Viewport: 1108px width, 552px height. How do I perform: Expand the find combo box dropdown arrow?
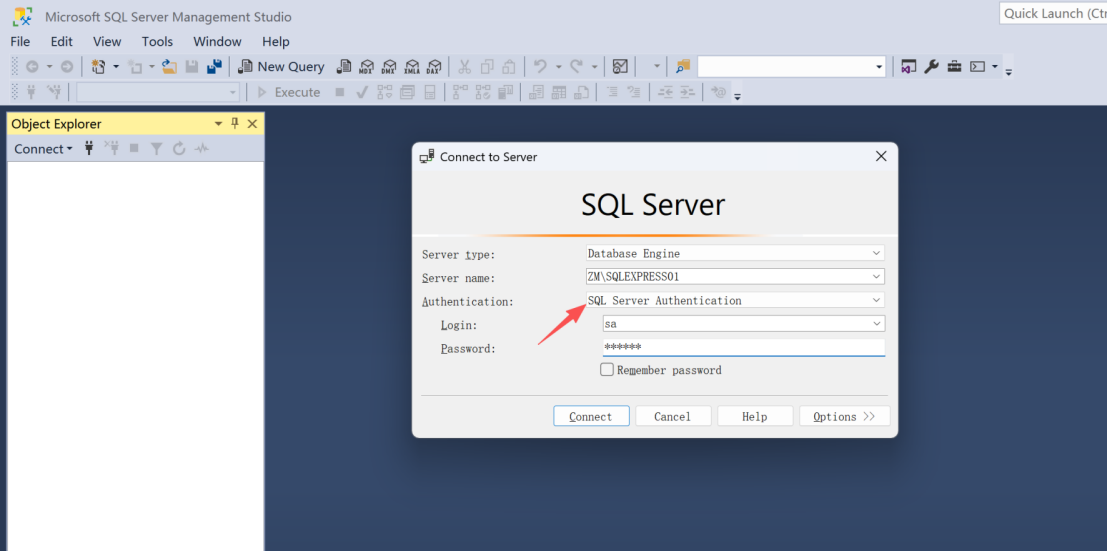[x=879, y=66]
